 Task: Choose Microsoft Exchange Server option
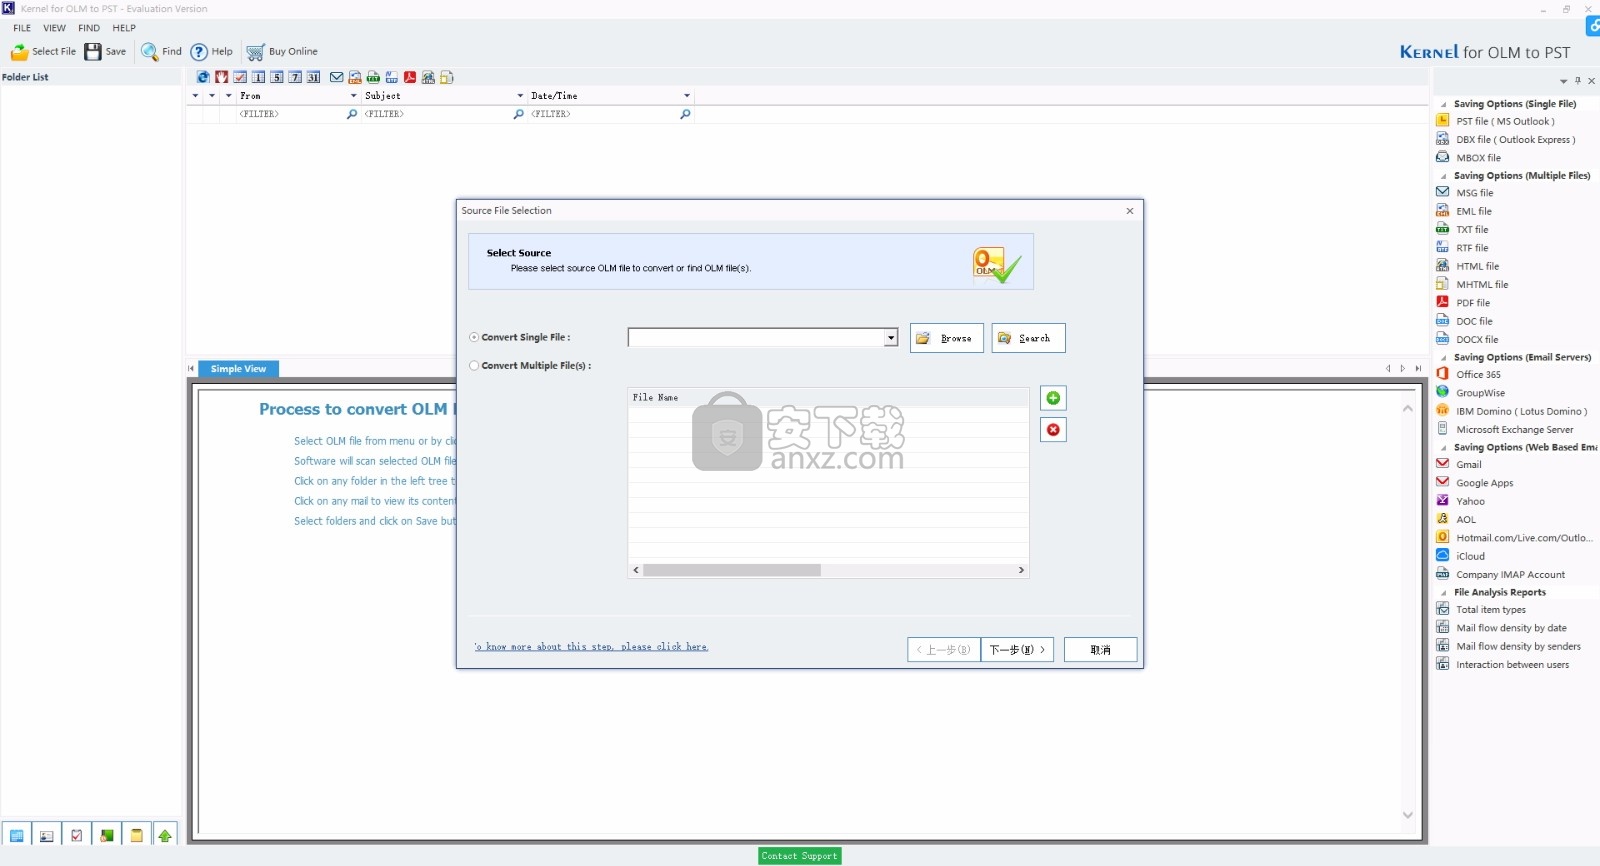1505,429
